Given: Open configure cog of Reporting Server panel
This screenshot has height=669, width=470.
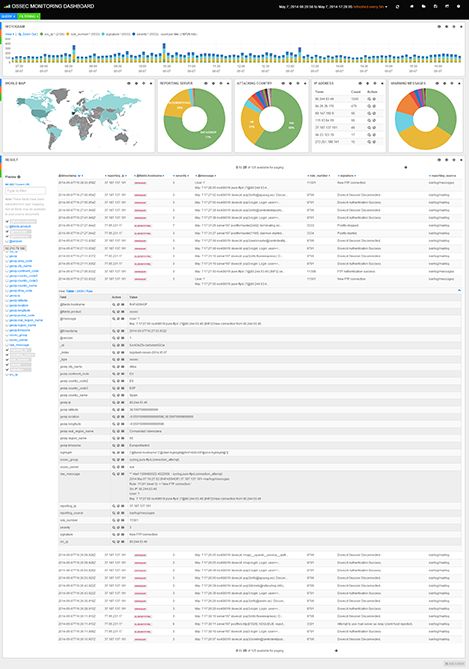Looking at the screenshot, I should 213,83.
